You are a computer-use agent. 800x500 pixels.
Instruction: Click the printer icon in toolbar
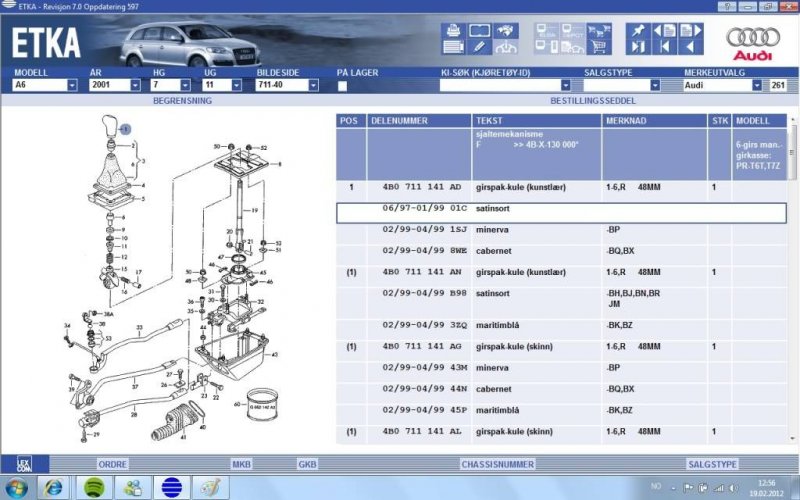point(452,30)
